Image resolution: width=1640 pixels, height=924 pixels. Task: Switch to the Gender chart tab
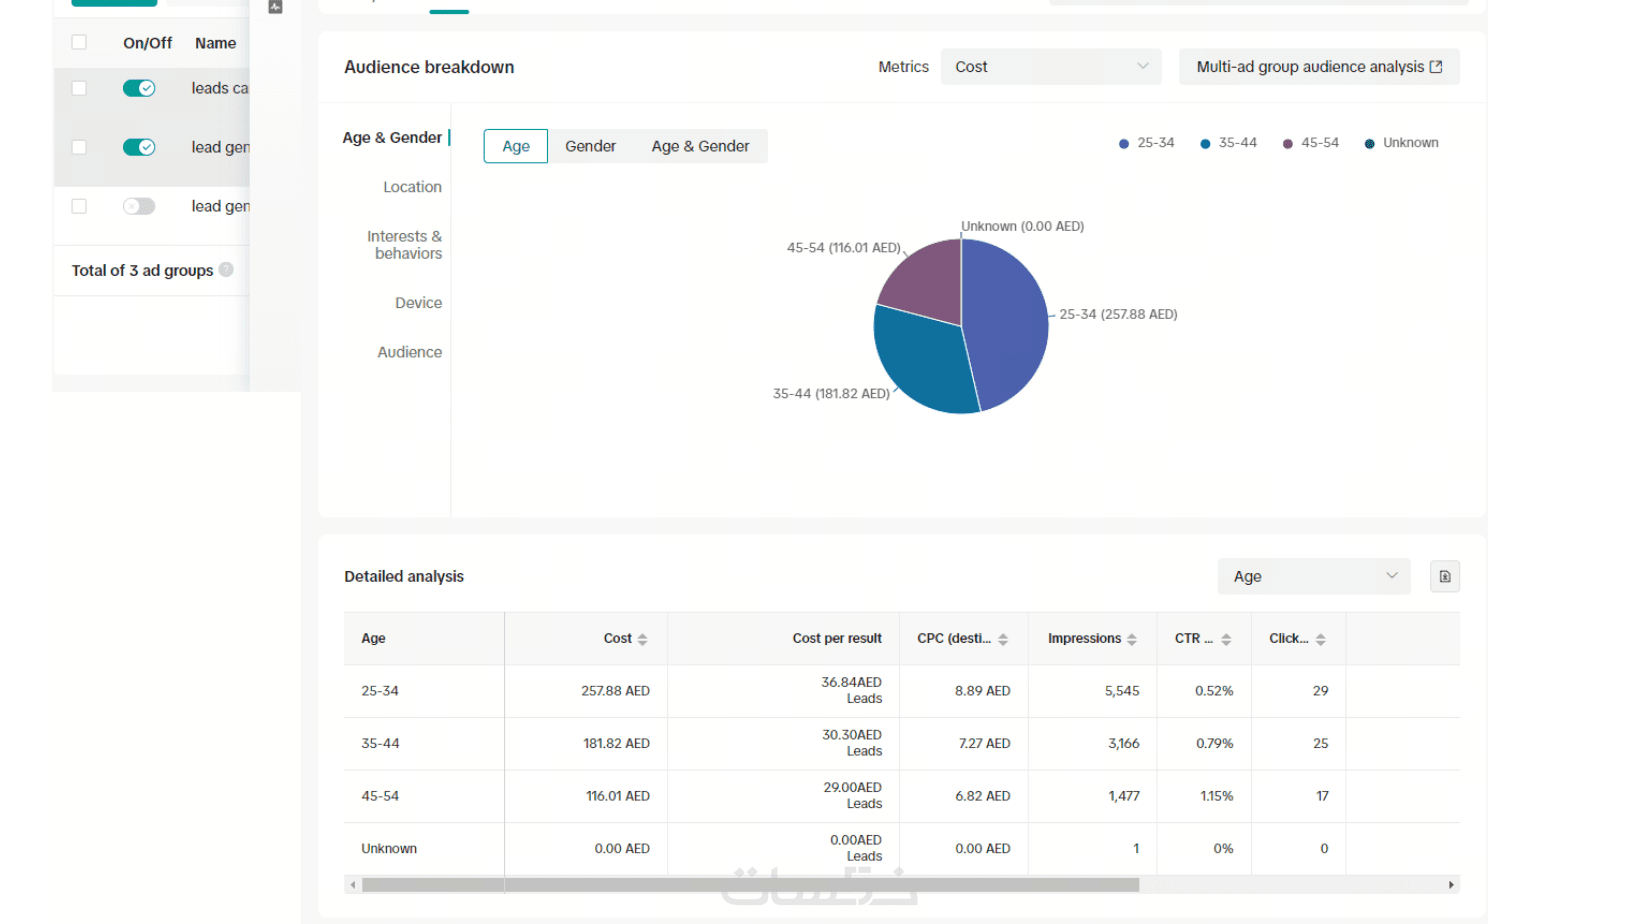(x=590, y=146)
